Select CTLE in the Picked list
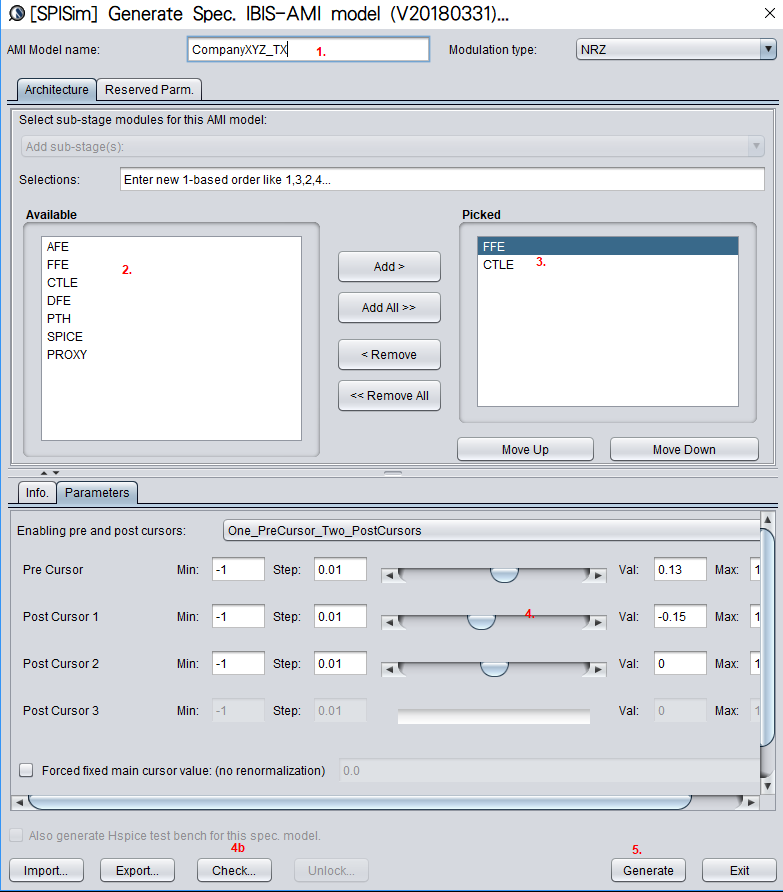The height and width of the screenshot is (892, 783). 498,264
